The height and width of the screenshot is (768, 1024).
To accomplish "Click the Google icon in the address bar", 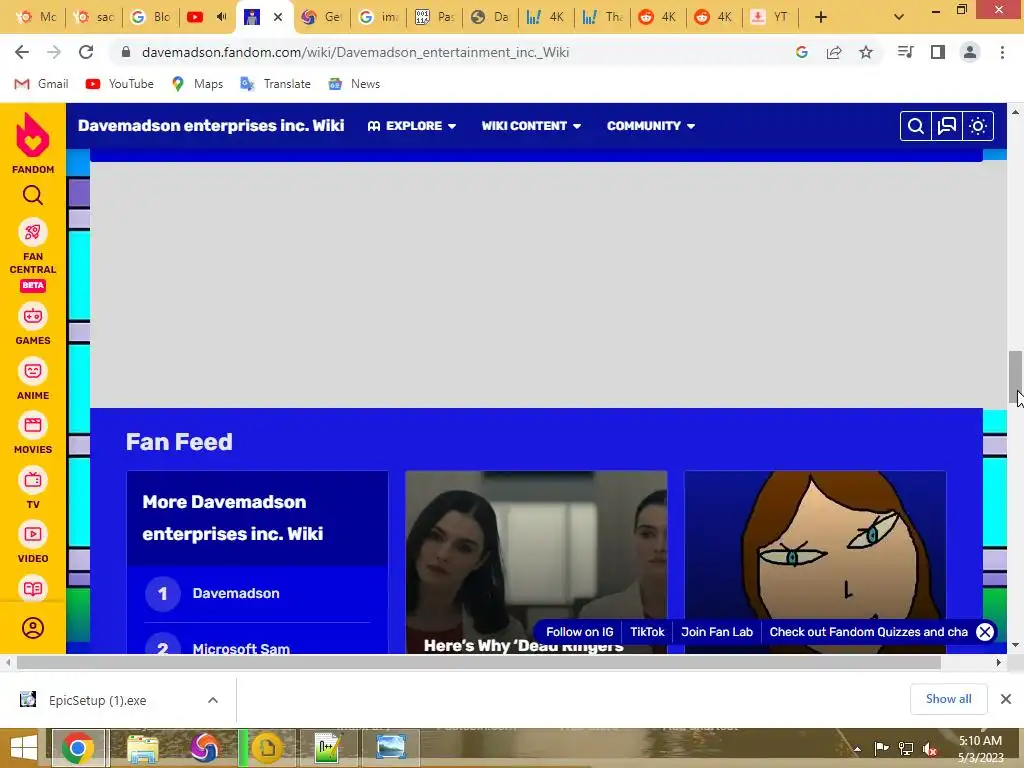I will (802, 52).
